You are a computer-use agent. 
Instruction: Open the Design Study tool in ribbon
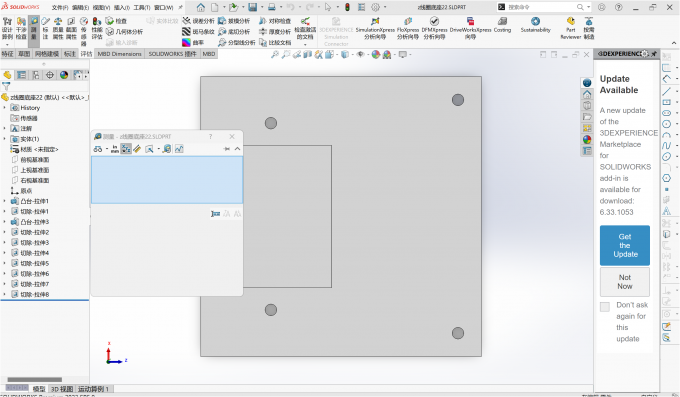click(7, 29)
